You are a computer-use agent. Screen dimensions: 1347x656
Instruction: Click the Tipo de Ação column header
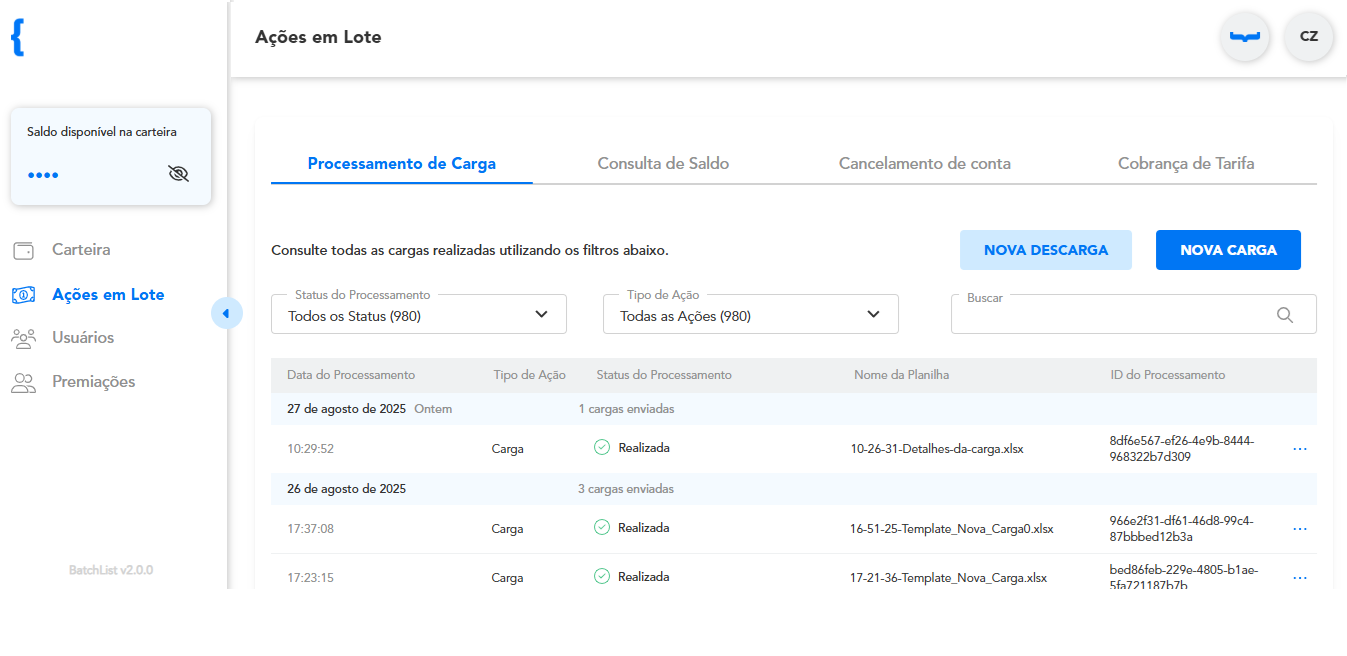click(529, 375)
